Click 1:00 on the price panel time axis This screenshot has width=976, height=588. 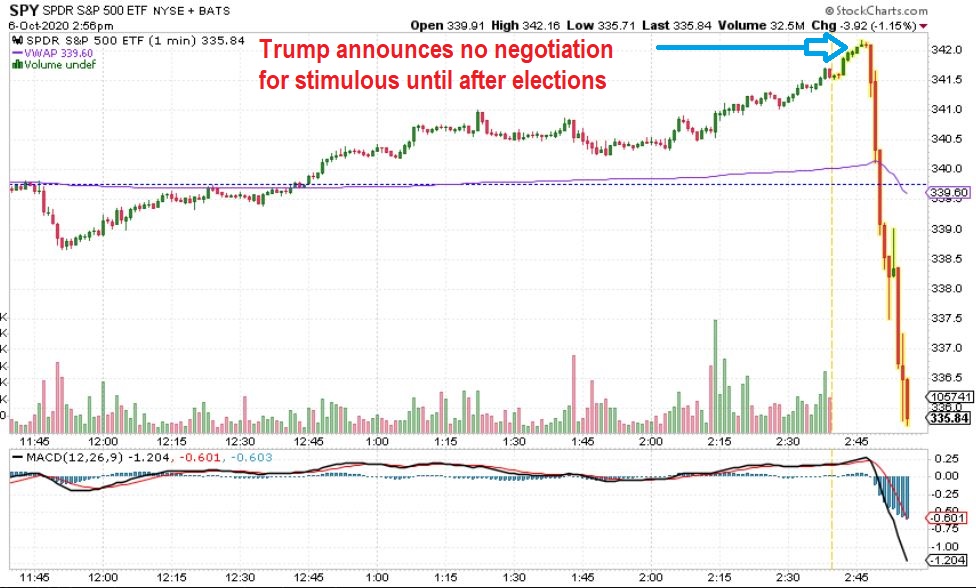[x=377, y=442]
